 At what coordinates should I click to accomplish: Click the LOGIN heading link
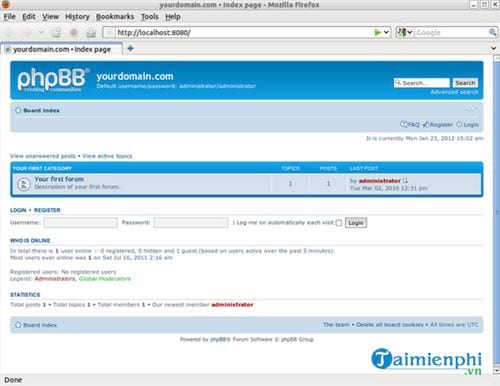pyautogui.click(x=18, y=210)
